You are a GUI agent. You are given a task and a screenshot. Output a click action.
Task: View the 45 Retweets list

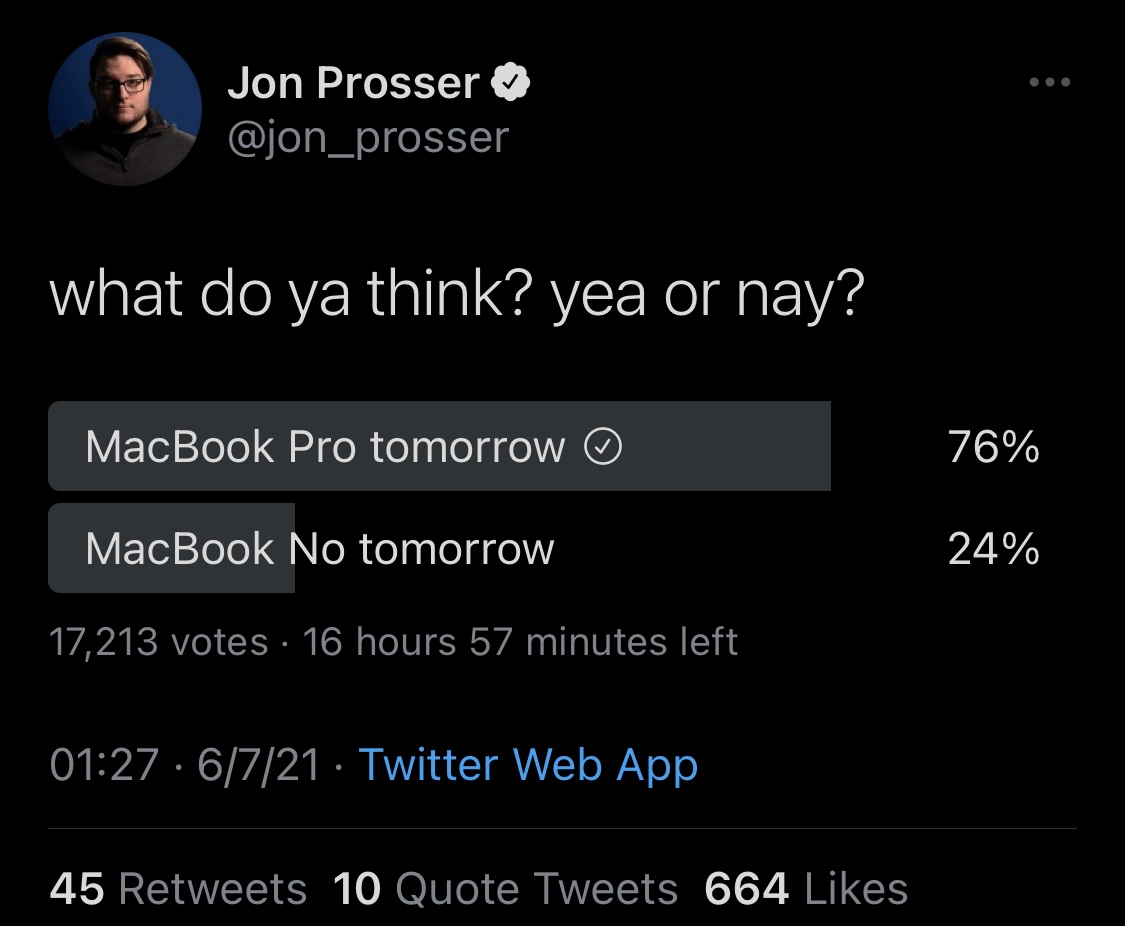coord(178,889)
